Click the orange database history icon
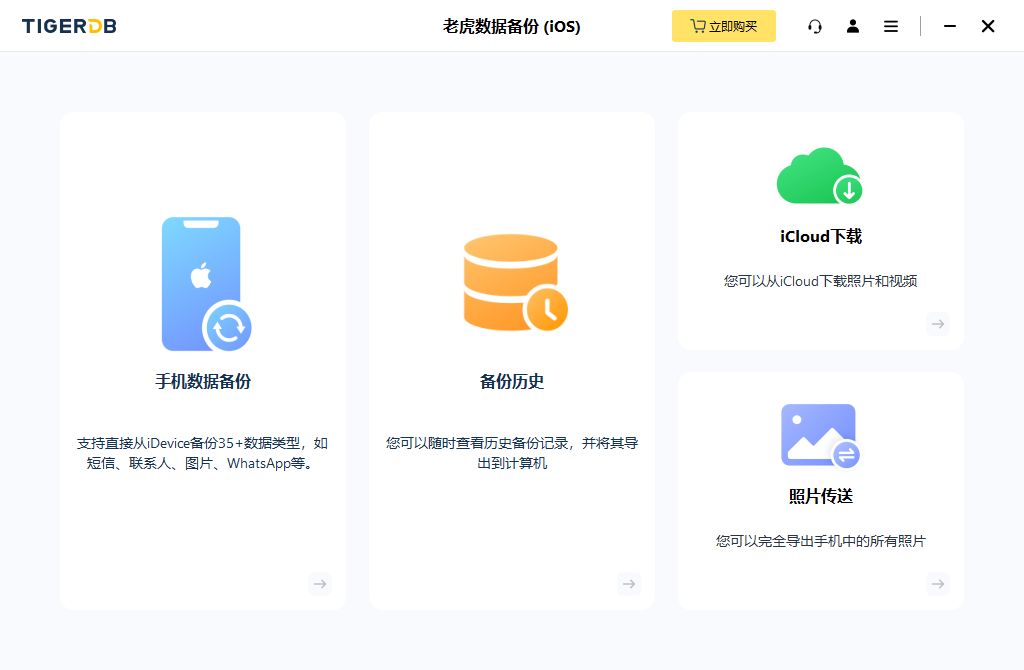1024x670 pixels. [x=514, y=283]
